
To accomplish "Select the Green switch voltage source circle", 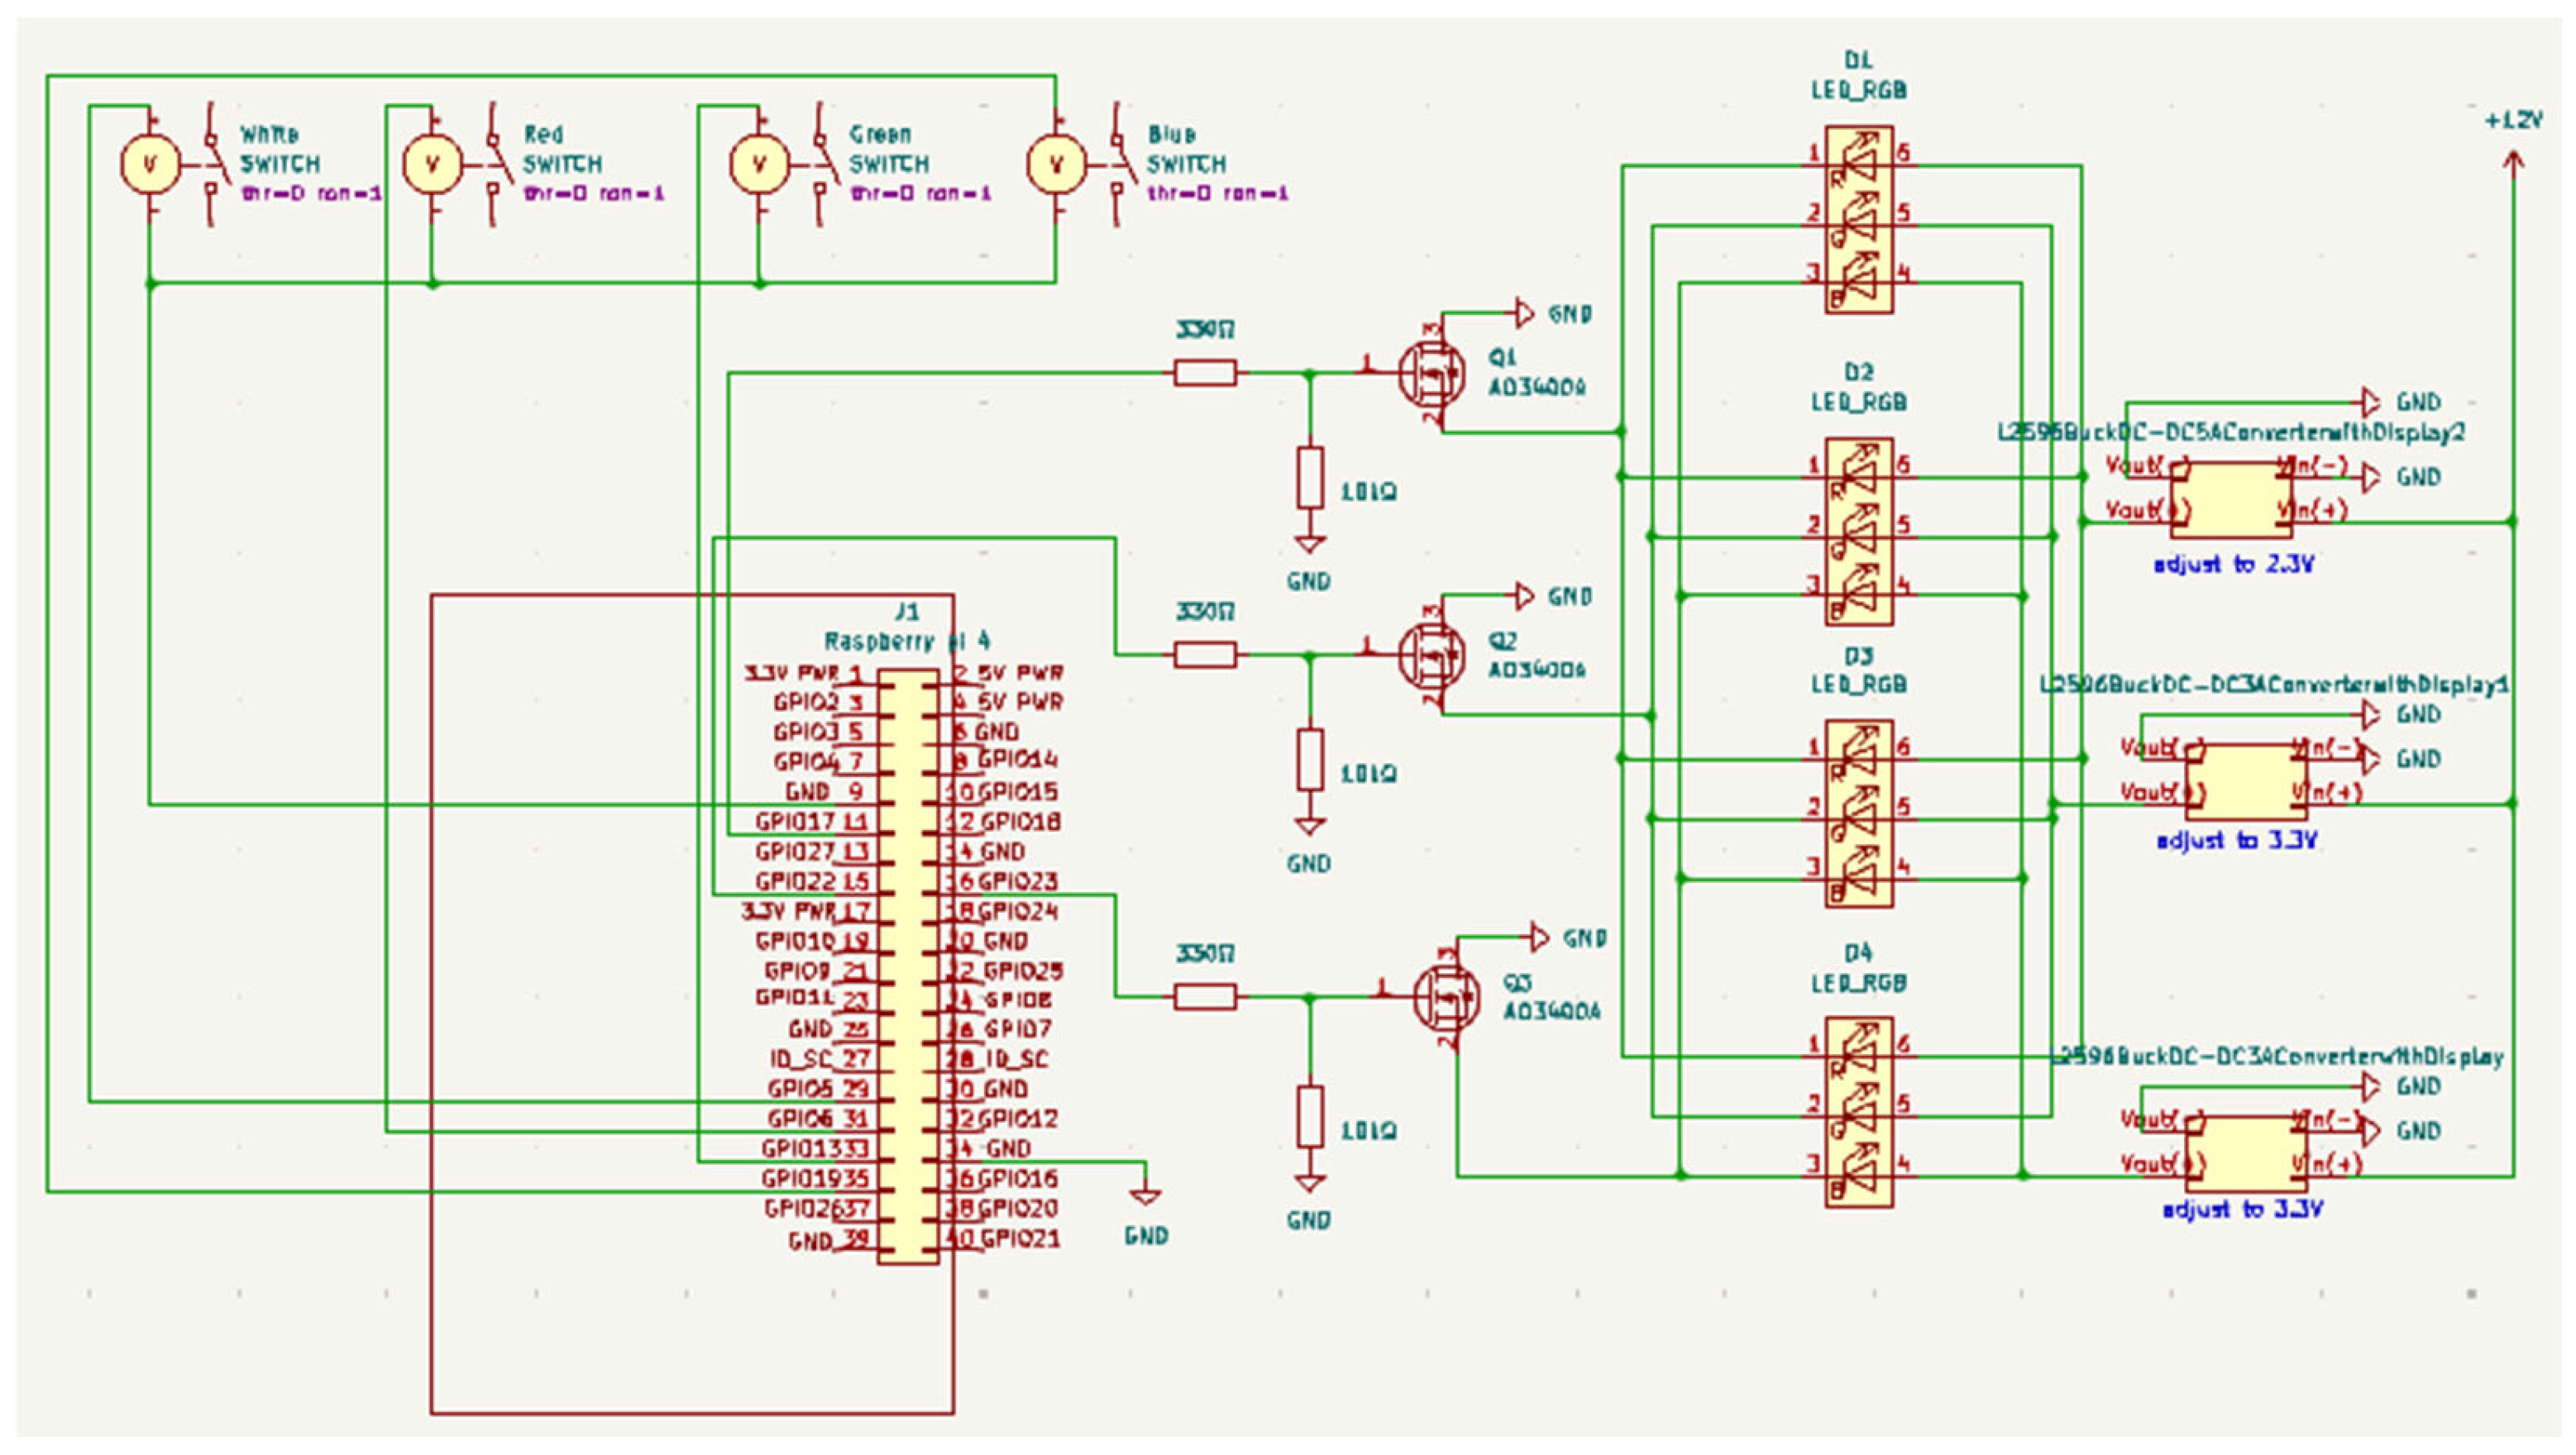I will point(759,164).
